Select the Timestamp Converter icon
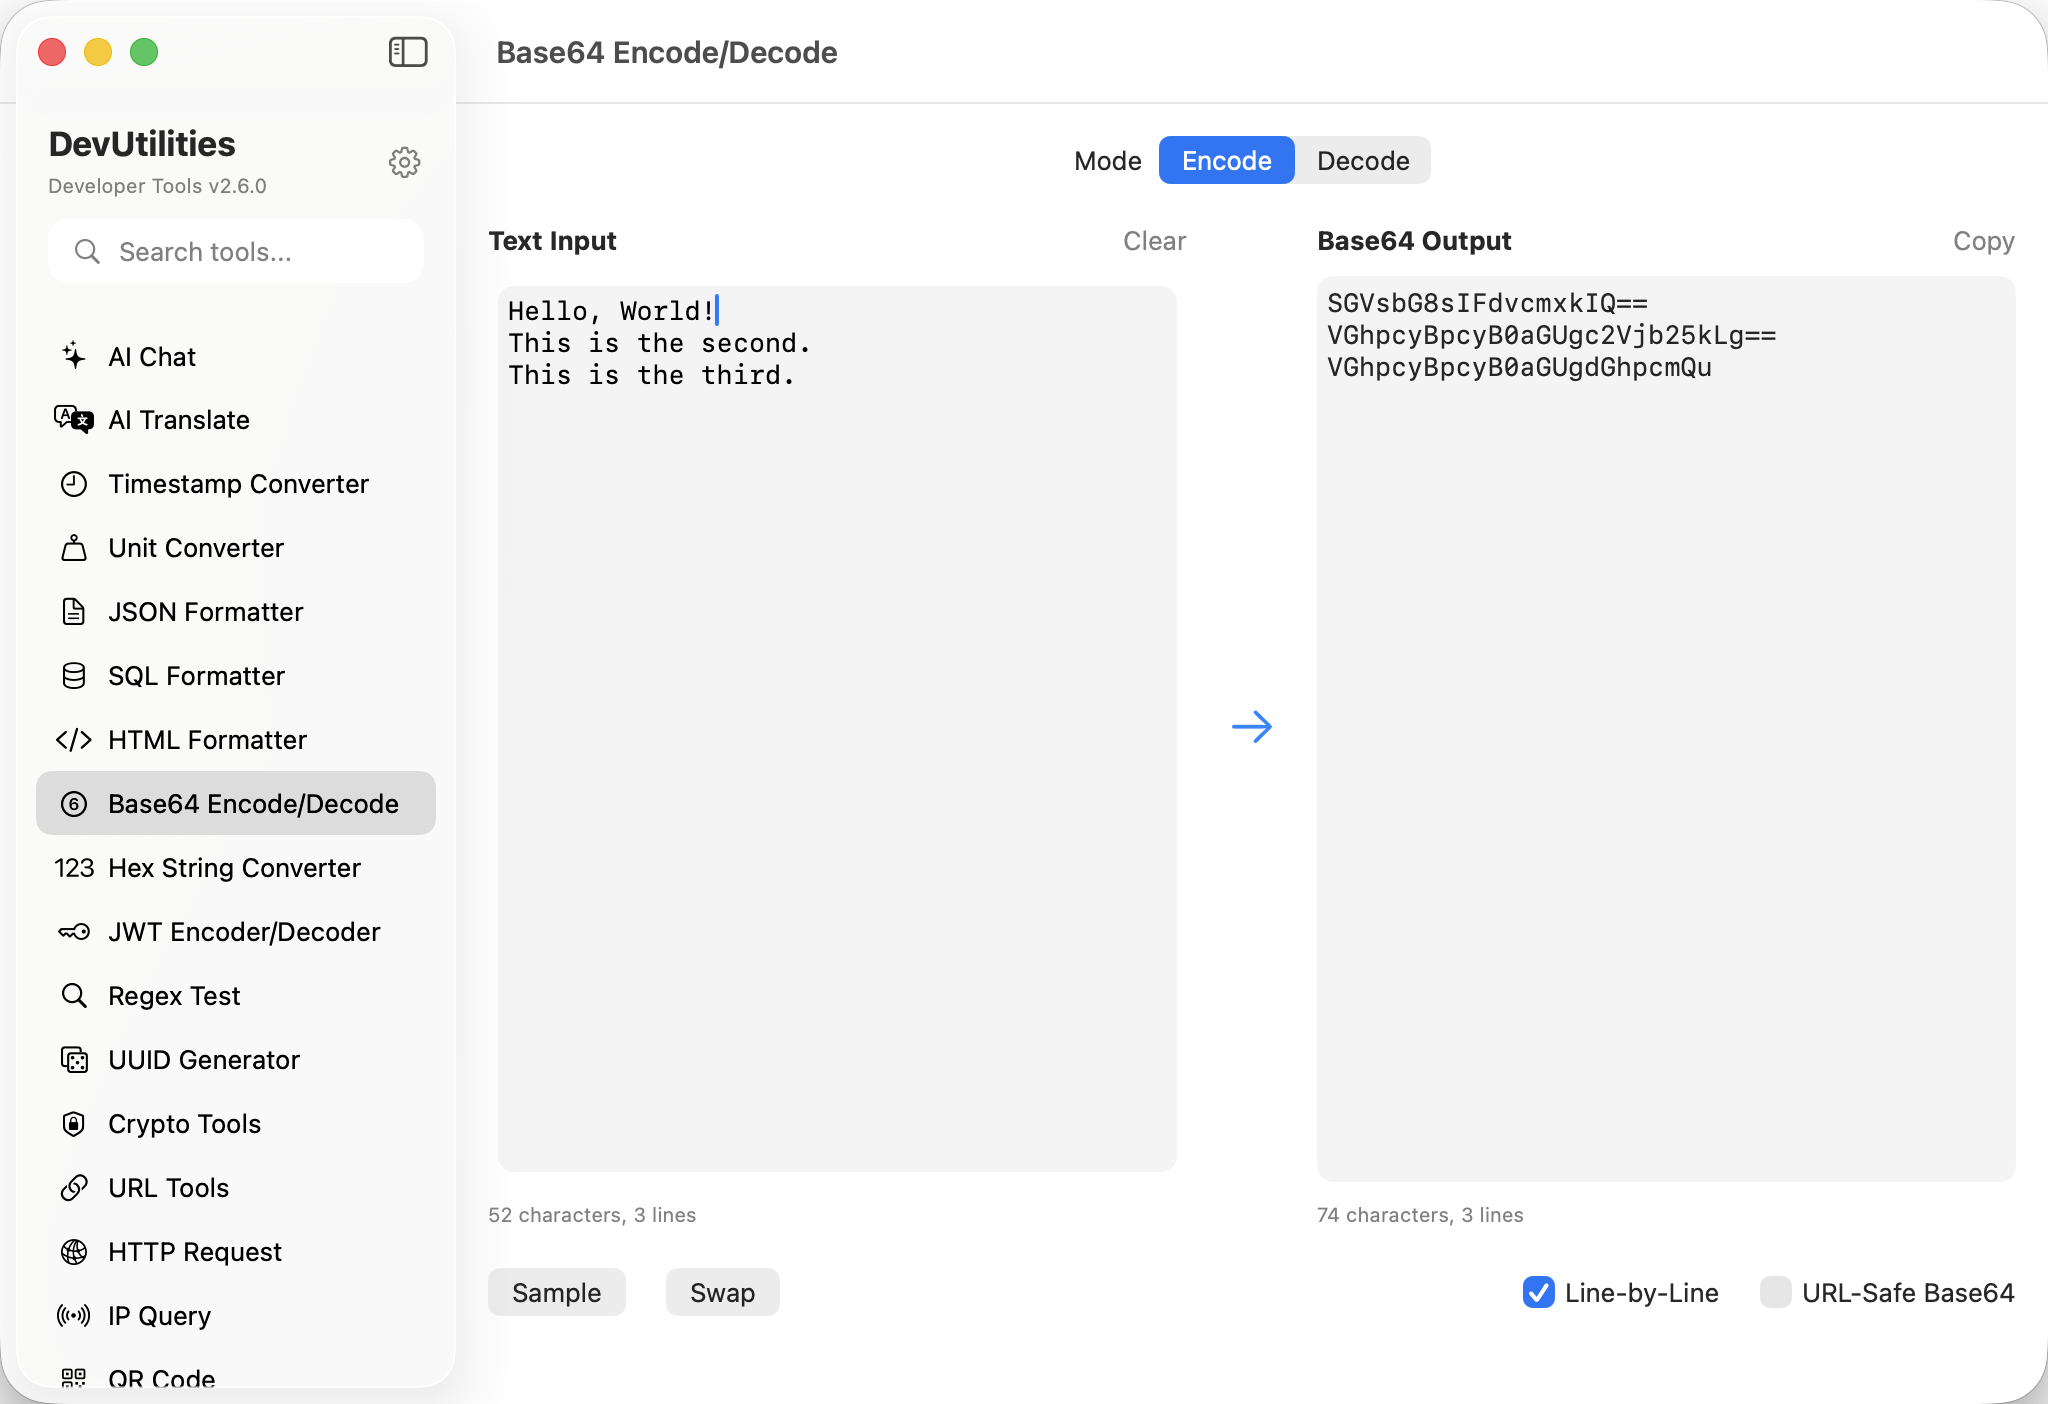The height and width of the screenshot is (1404, 2048). pos(74,484)
